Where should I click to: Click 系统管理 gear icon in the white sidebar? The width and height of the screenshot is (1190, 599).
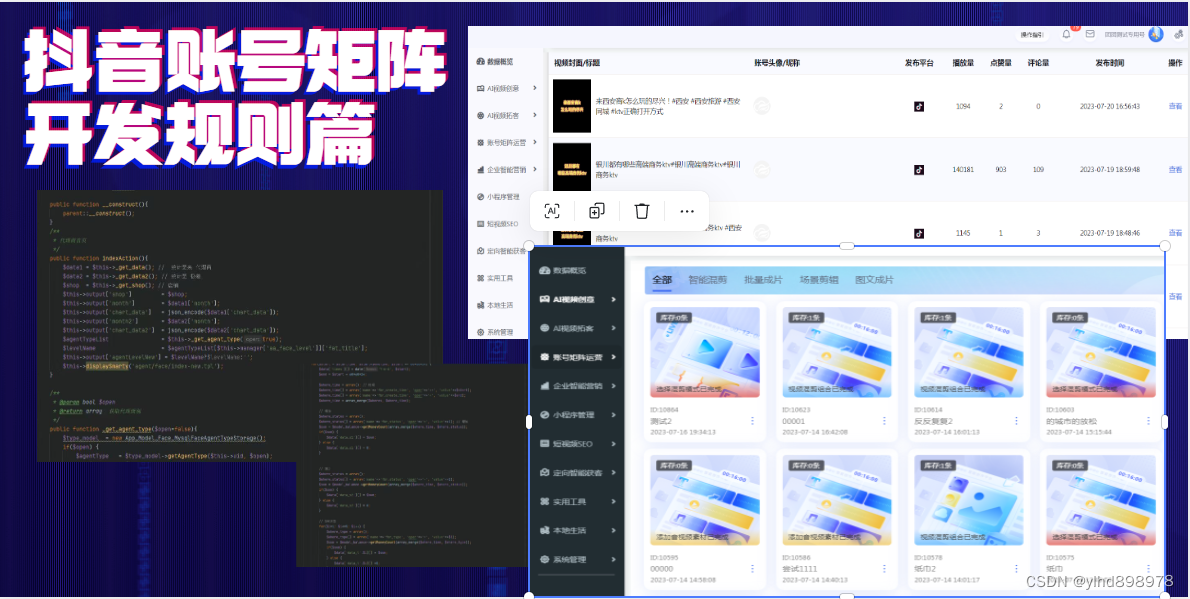click(x=480, y=332)
